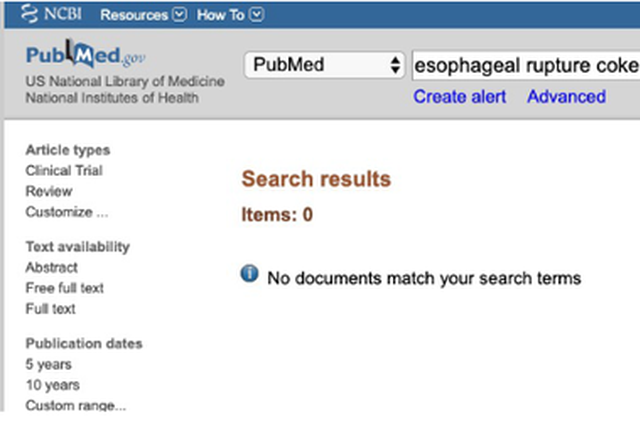Image resolution: width=640 pixels, height=426 pixels.
Task: Open the Custom range date filter
Action: pyautogui.click(x=76, y=405)
